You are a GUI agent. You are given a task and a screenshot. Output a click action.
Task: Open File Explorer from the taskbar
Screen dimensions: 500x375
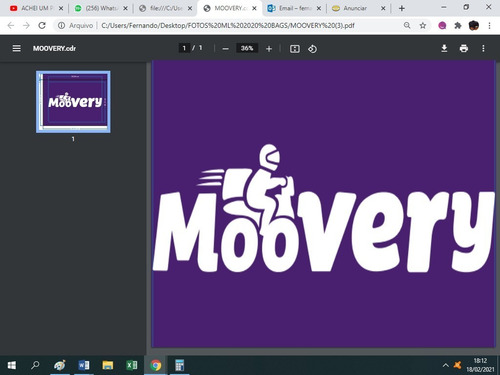click(x=108, y=365)
